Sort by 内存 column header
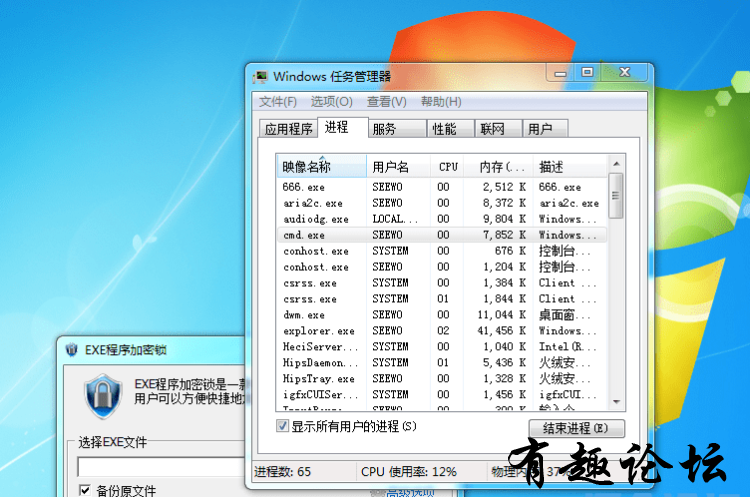750x497 pixels. pyautogui.click(x=499, y=167)
